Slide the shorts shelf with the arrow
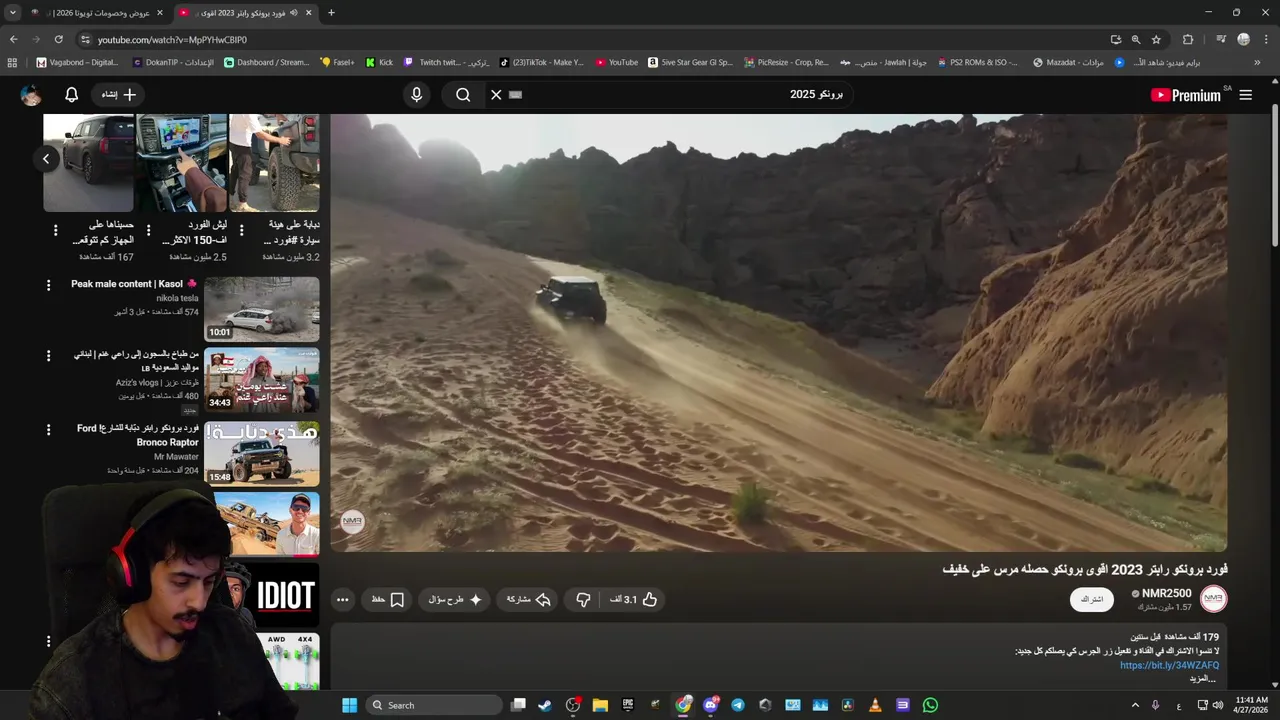1280x720 pixels. tap(46, 159)
